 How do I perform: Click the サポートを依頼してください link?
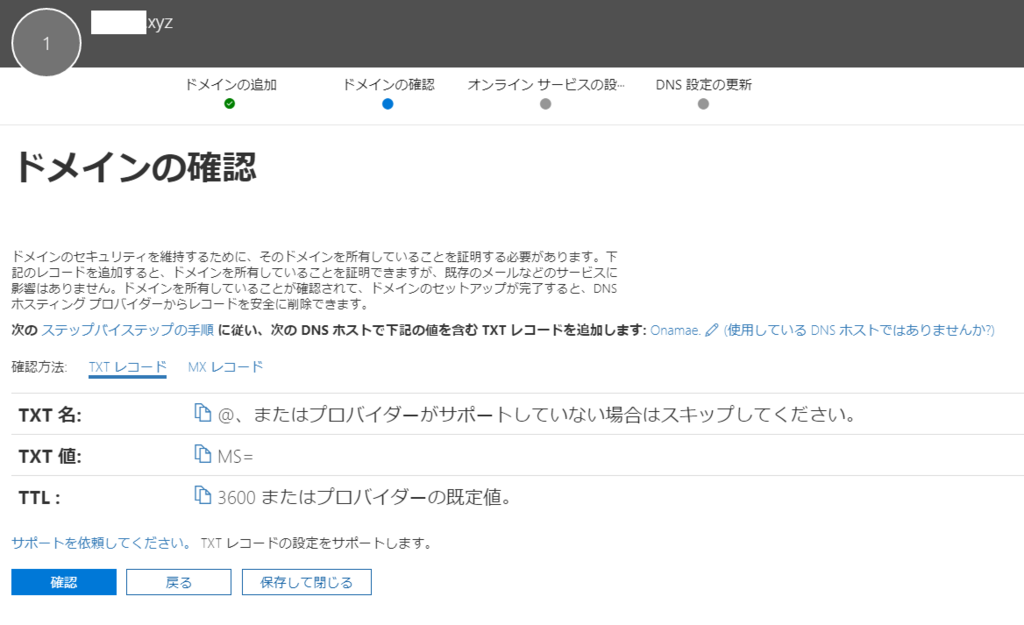[101, 543]
